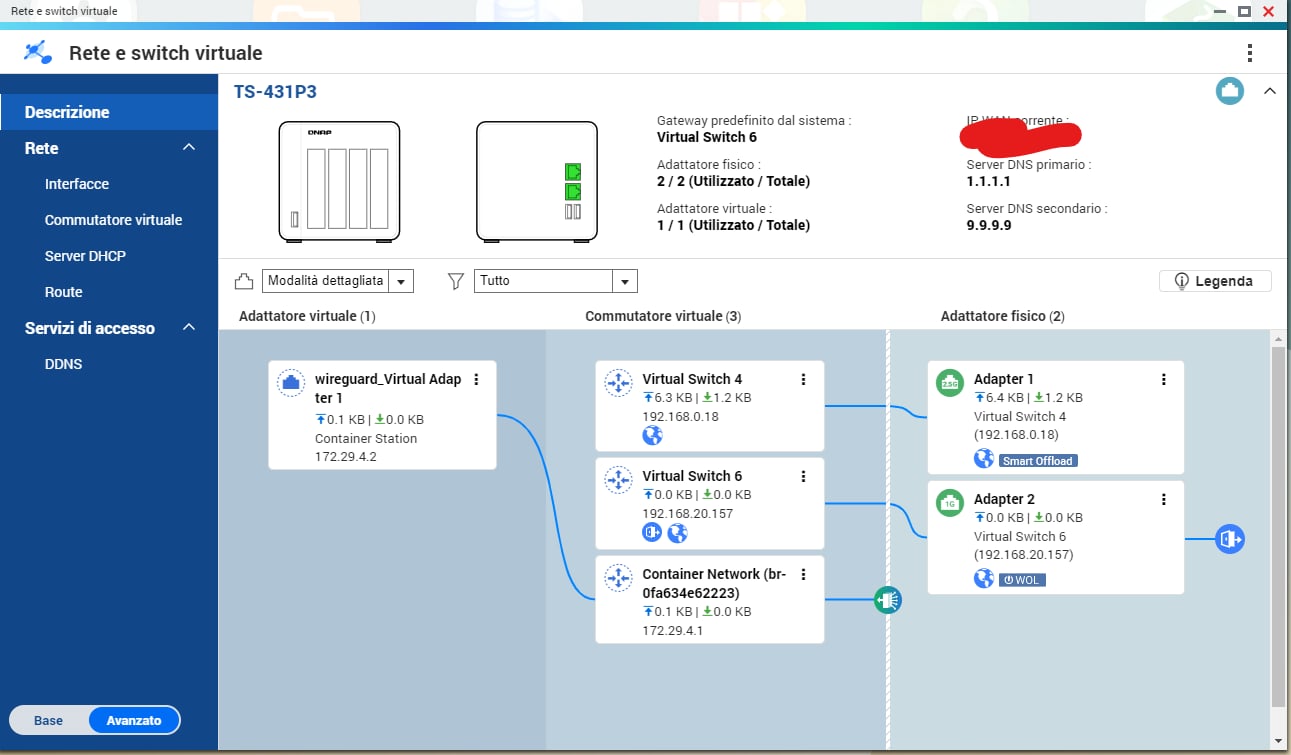Click the blue gateway icon right of Adapter 2
Screen dimensions: 1291x755
click(x=1229, y=539)
